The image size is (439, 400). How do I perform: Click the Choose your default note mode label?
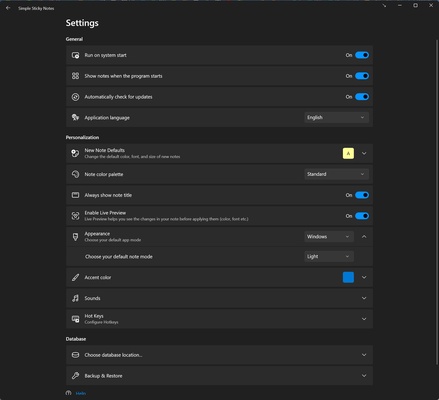click(x=119, y=257)
